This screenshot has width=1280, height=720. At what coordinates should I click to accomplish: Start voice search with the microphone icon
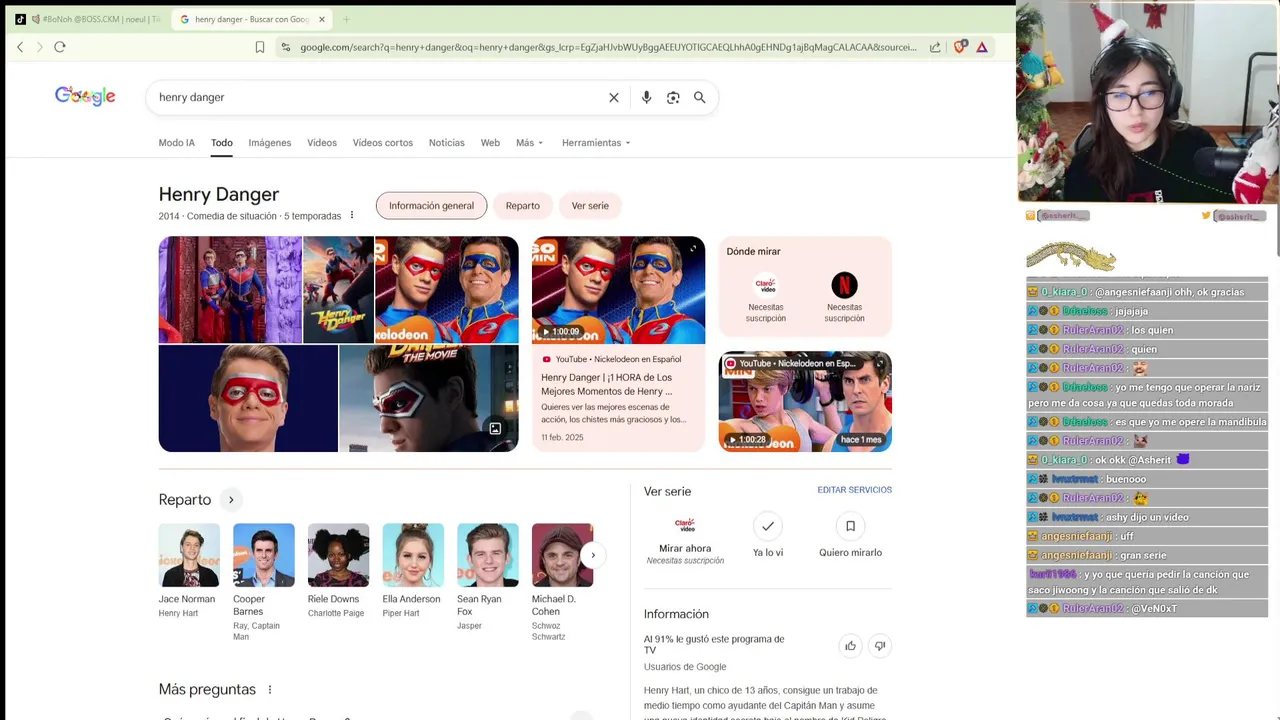coord(647,97)
